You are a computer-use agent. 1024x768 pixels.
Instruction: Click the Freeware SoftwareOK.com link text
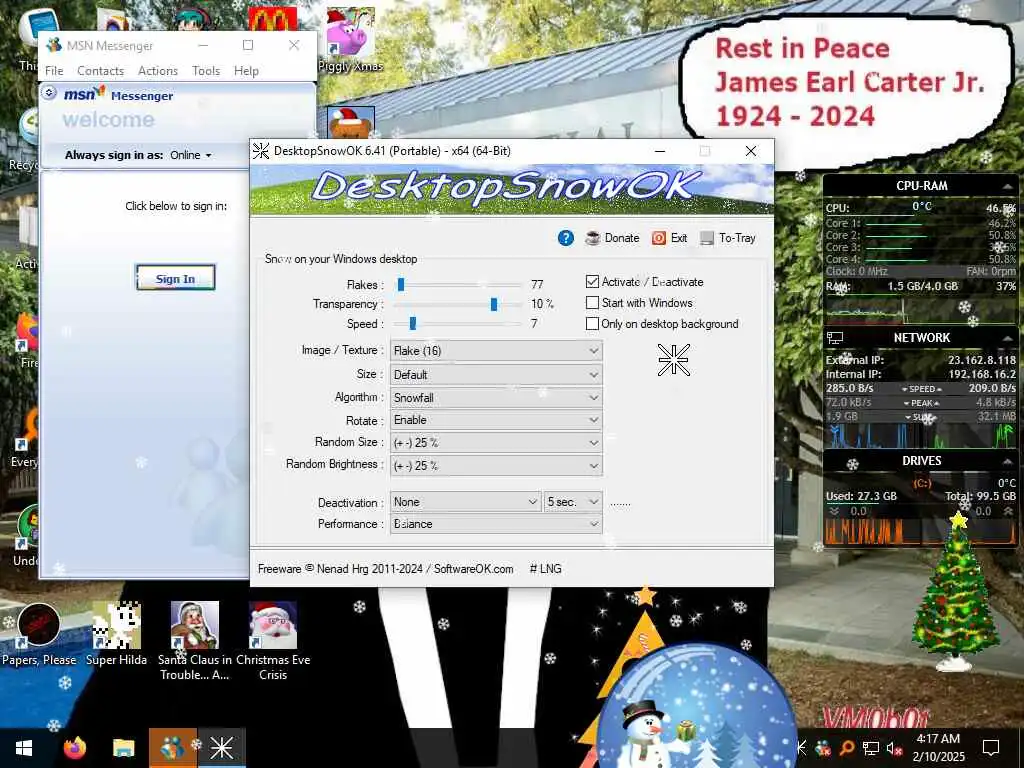pyautogui.click(x=385, y=569)
